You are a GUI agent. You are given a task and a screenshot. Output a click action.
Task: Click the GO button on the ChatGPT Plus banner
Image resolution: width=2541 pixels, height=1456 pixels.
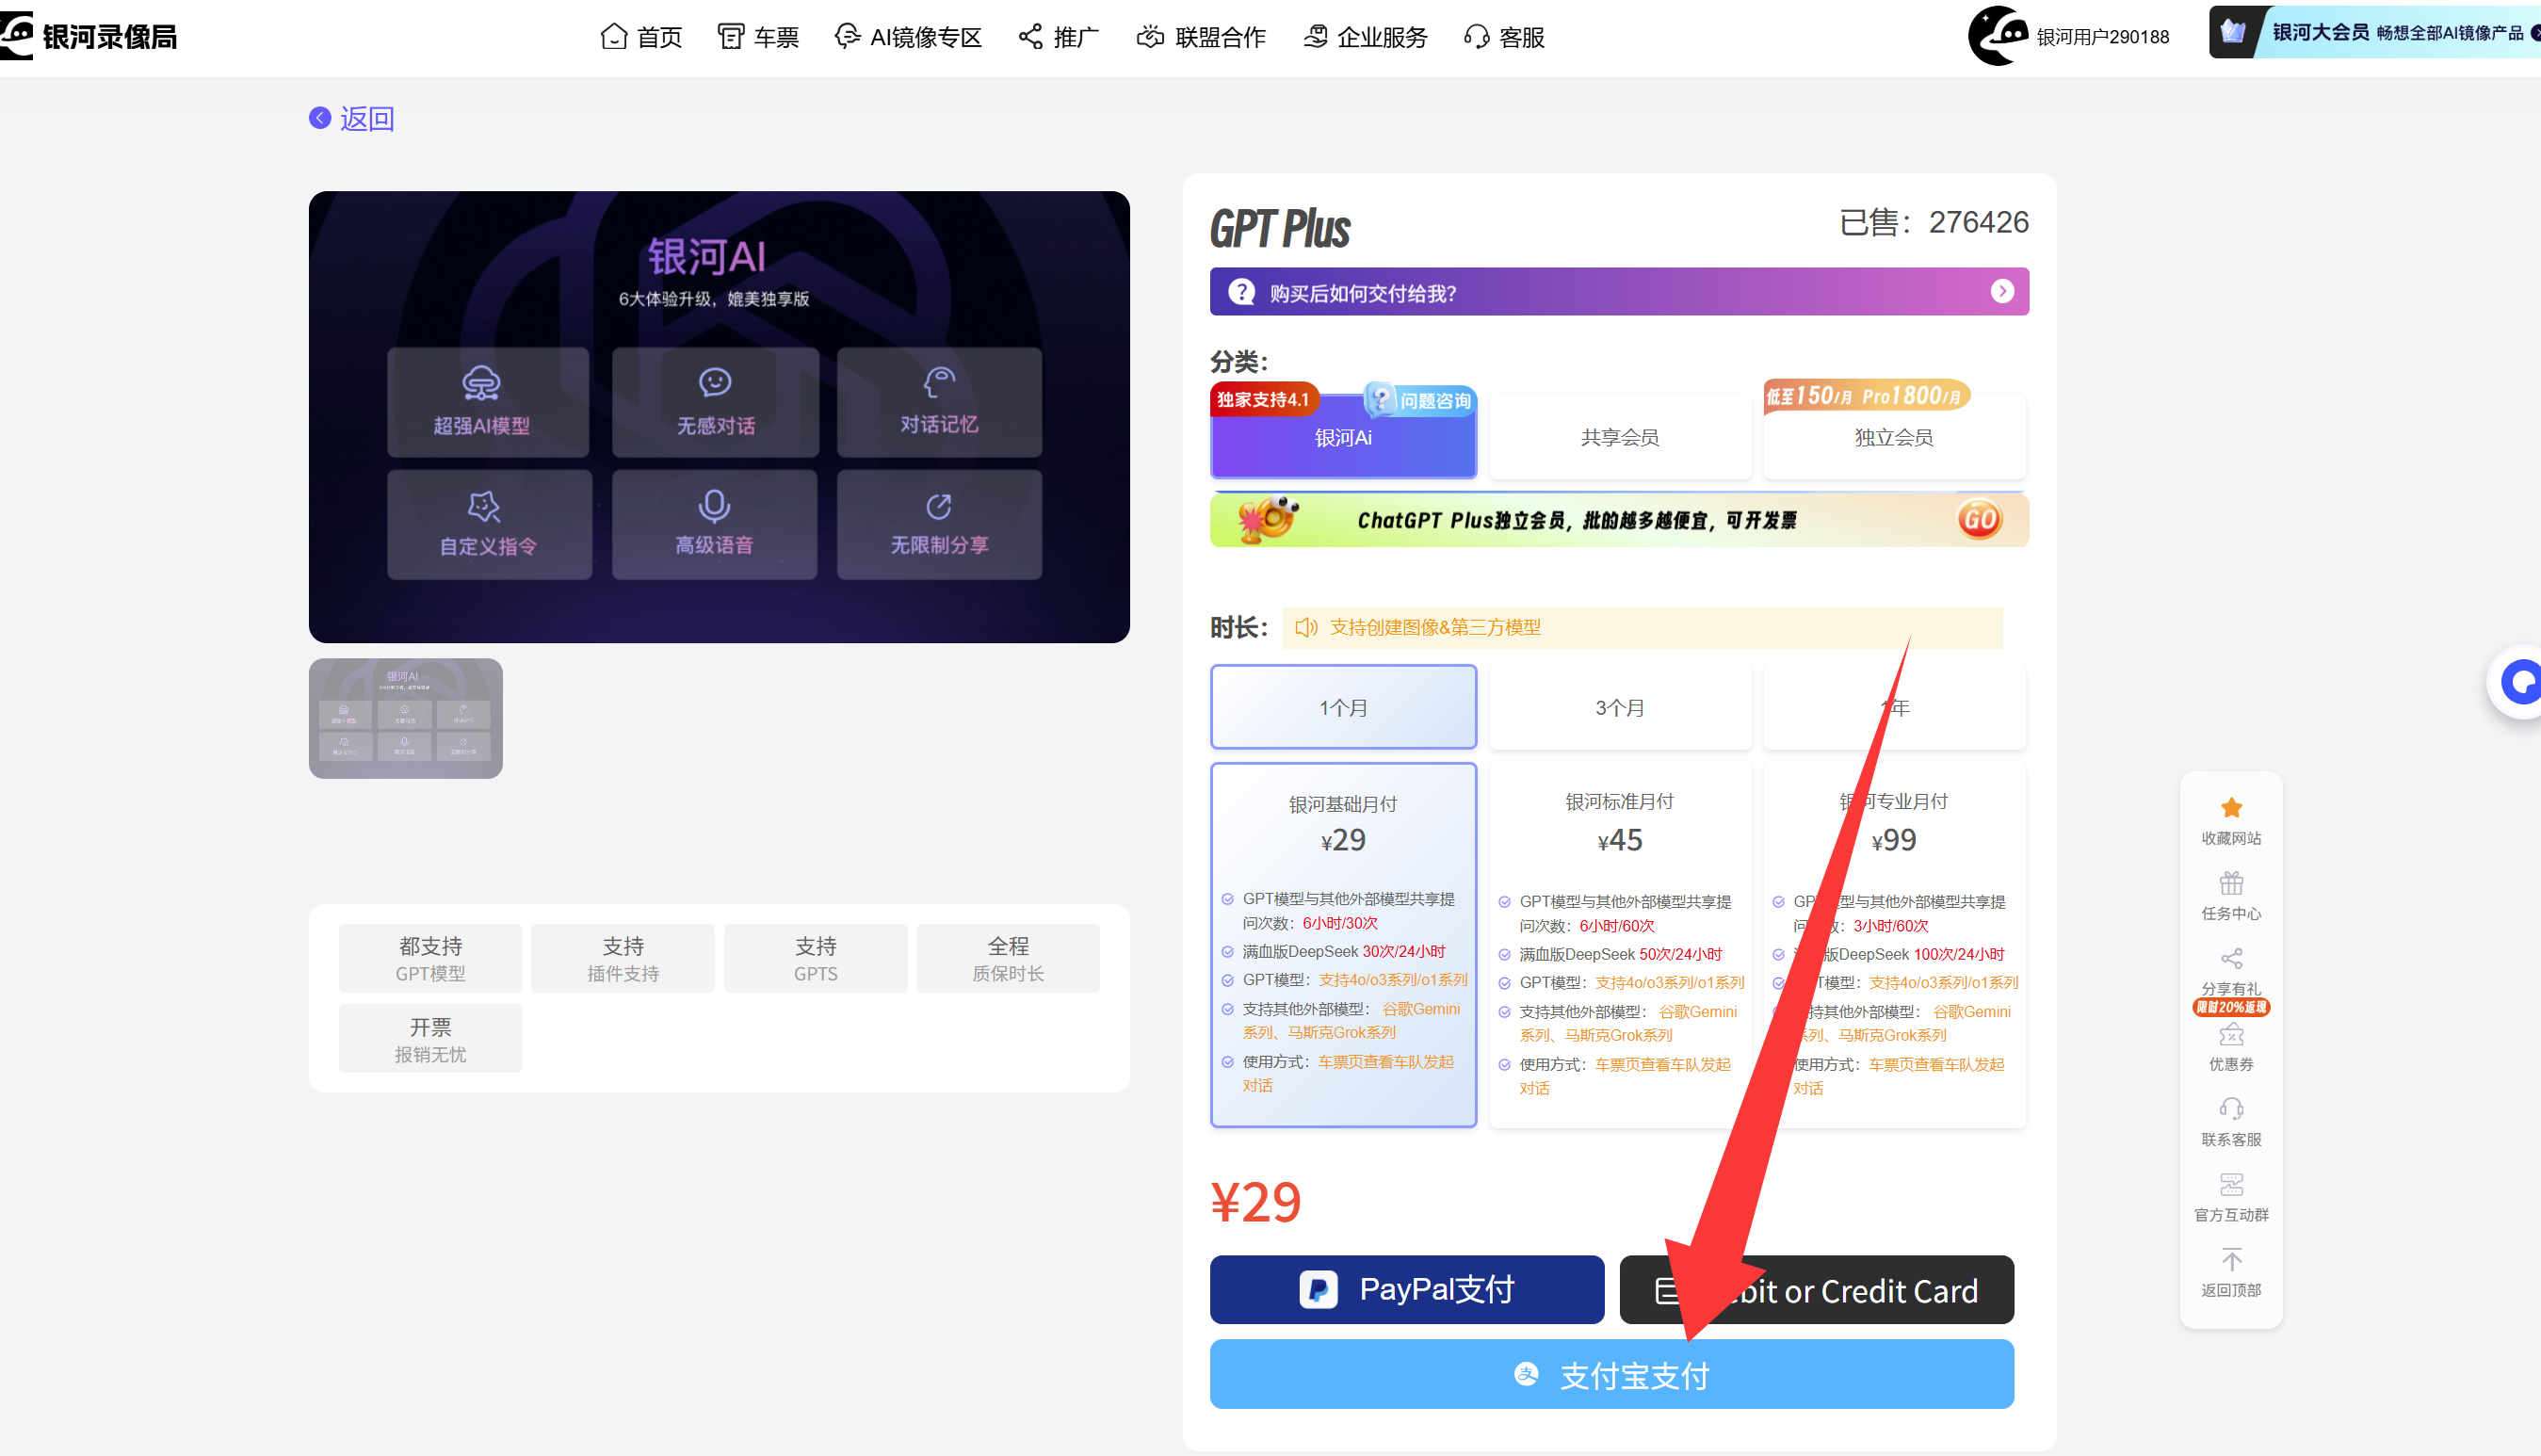click(x=1979, y=519)
